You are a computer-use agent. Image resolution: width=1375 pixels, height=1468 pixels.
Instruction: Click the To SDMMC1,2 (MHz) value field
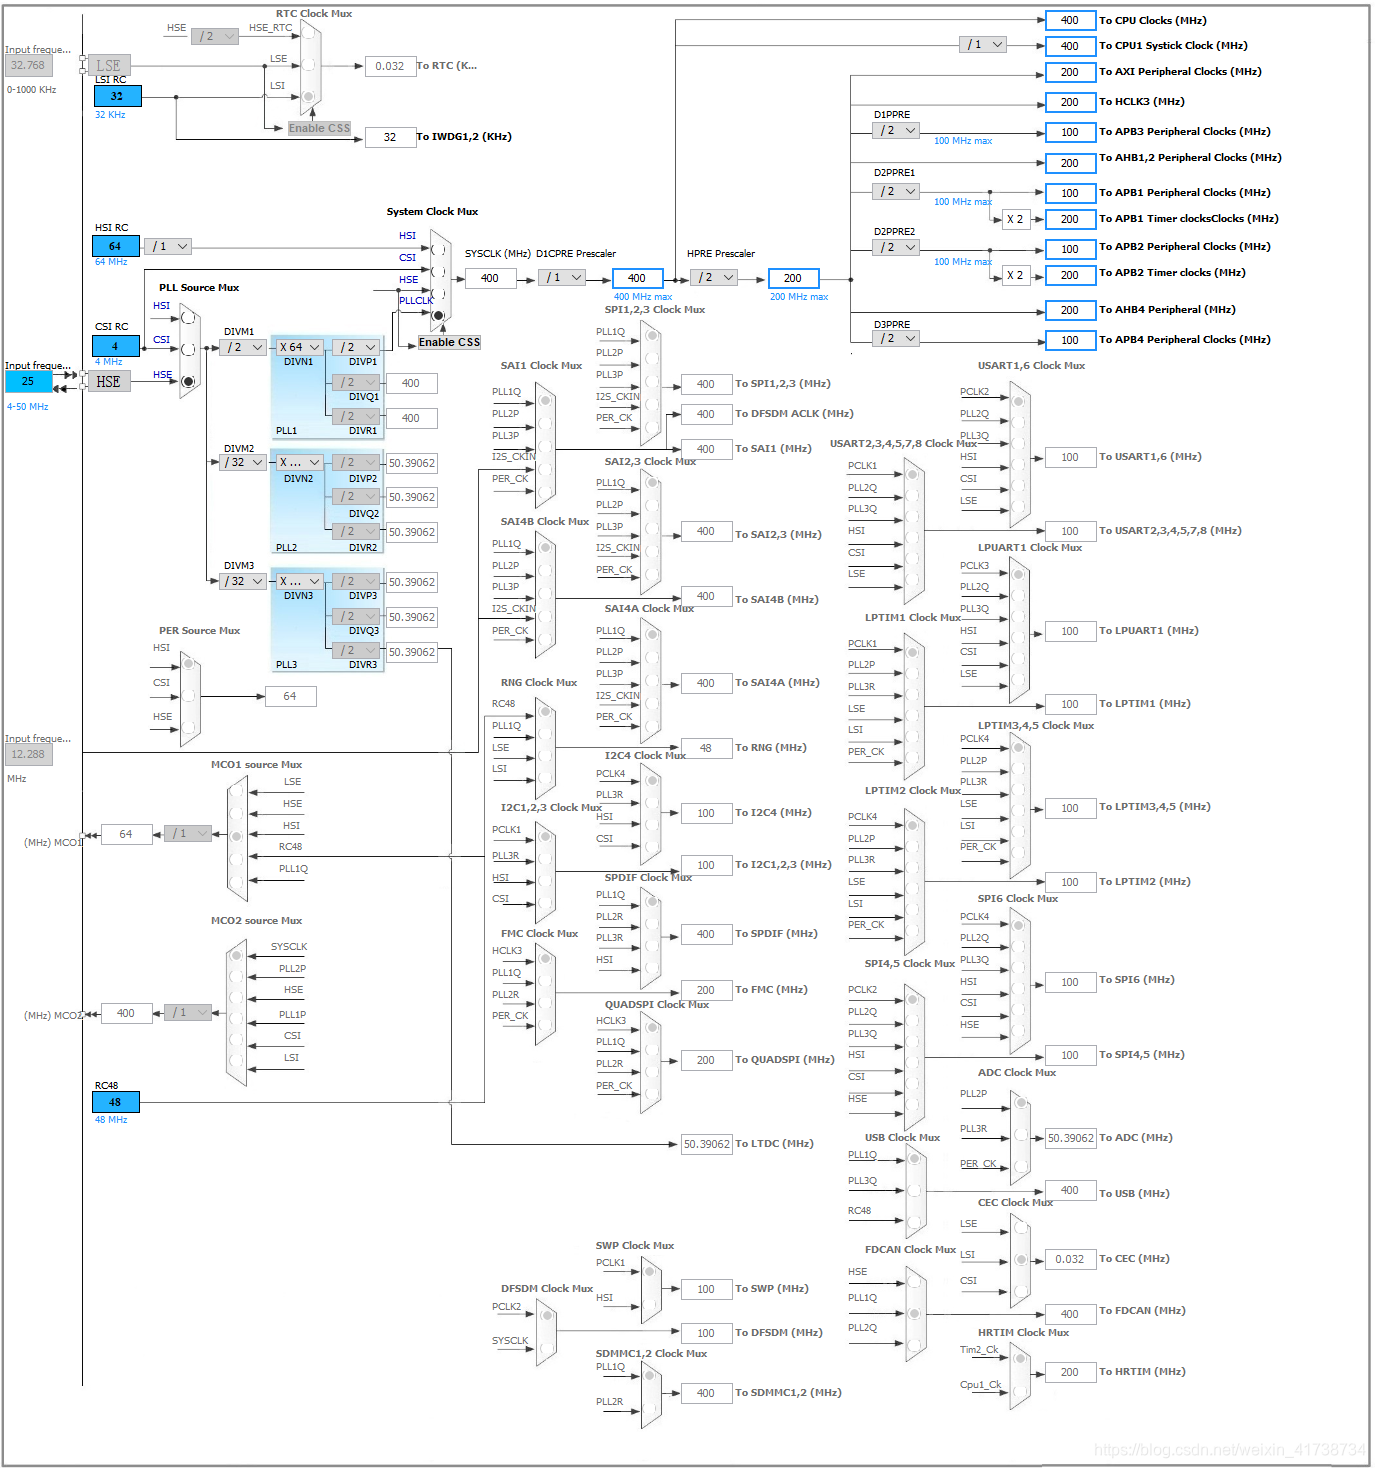706,1393
